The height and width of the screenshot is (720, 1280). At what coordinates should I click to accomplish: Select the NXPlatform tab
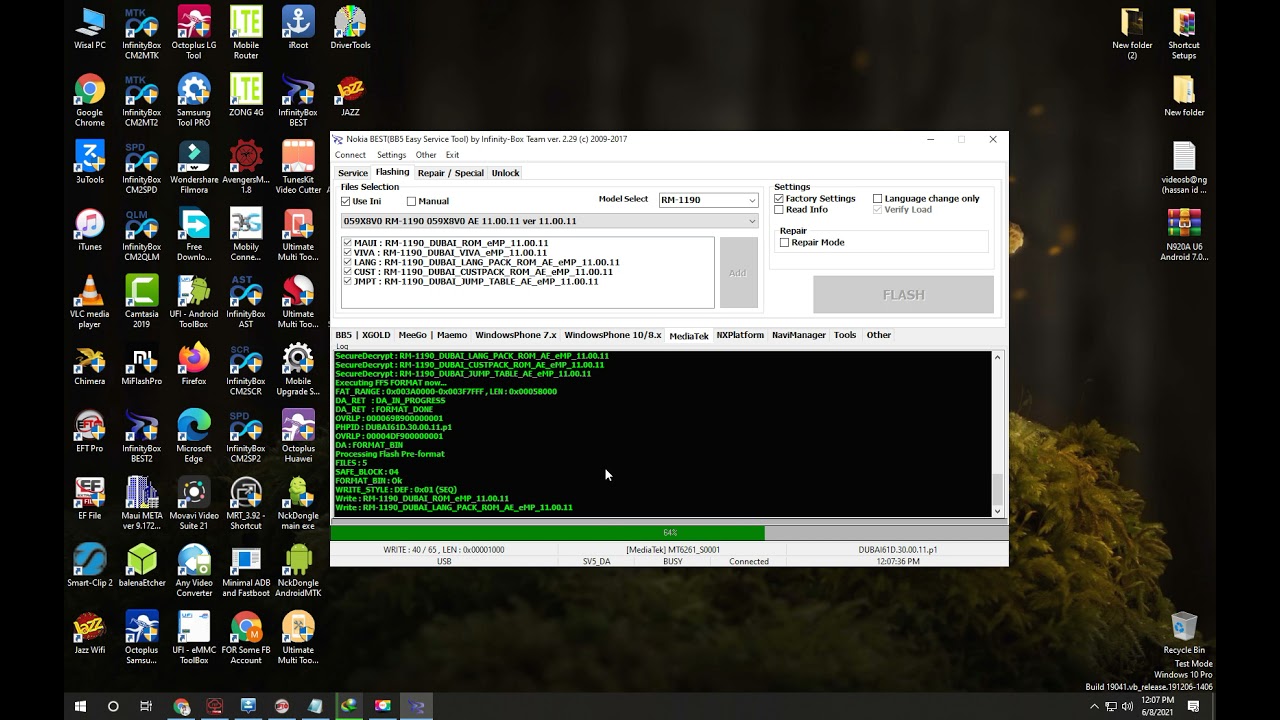point(740,335)
